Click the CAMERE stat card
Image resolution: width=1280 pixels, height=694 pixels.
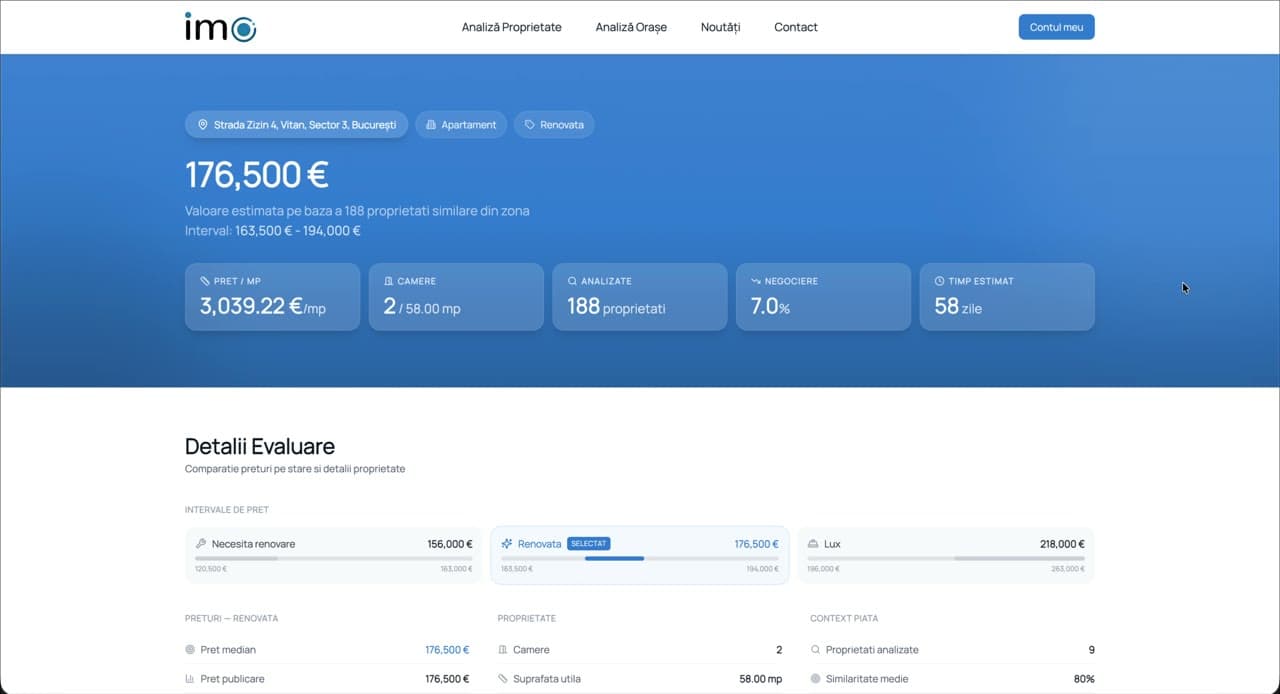coord(456,297)
